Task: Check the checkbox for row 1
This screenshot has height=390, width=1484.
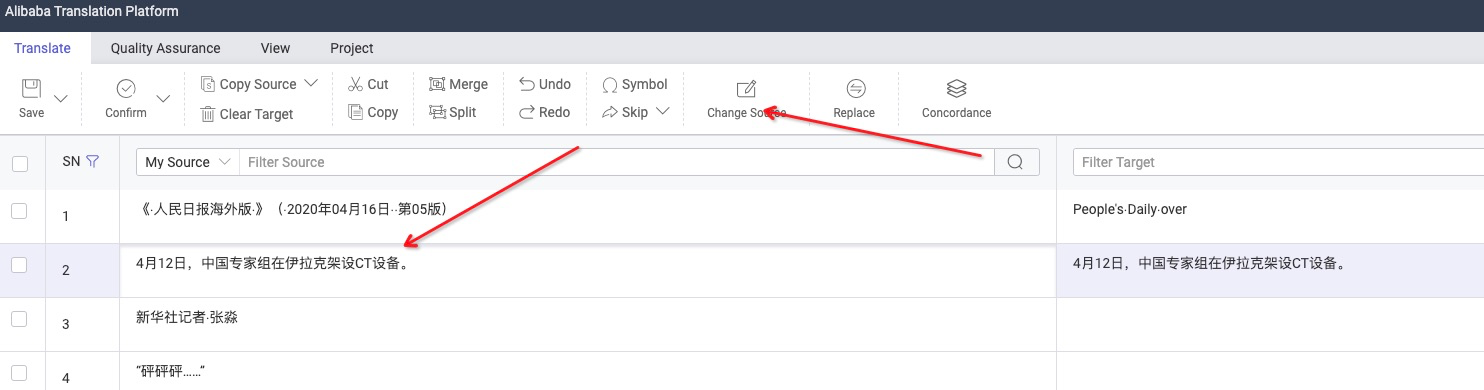Action: 20,211
